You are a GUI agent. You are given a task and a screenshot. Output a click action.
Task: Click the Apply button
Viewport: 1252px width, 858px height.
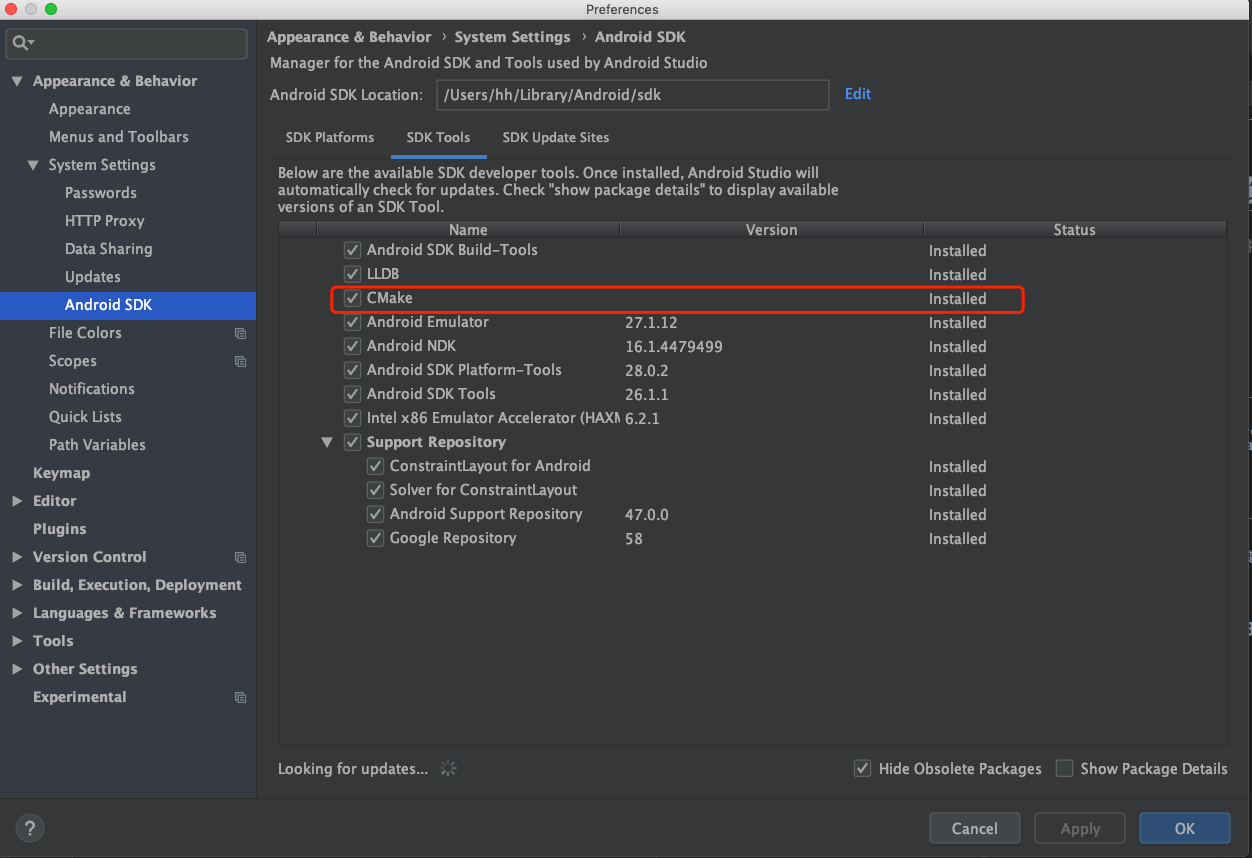pyautogui.click(x=1080, y=828)
